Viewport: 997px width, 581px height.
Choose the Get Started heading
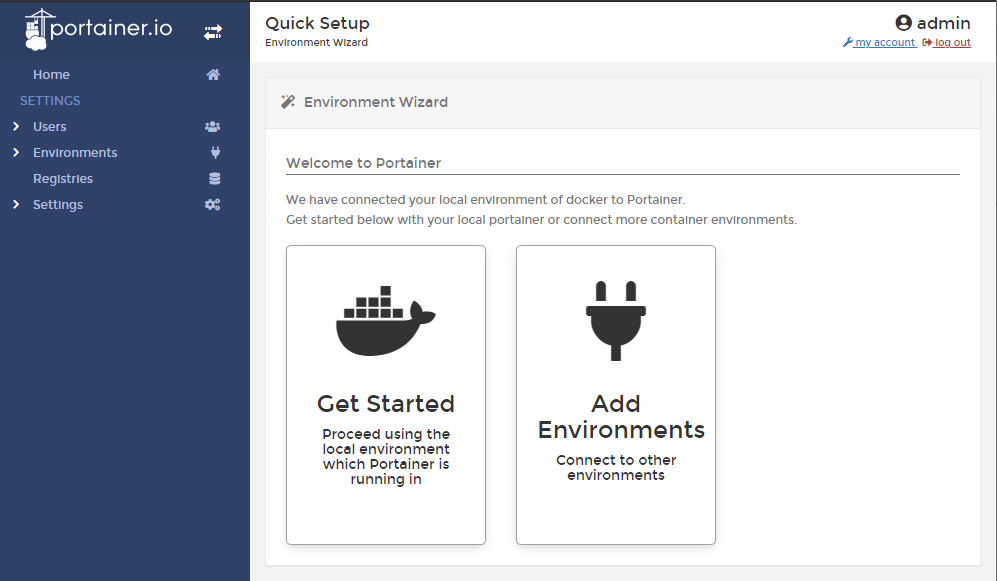pyautogui.click(x=386, y=404)
